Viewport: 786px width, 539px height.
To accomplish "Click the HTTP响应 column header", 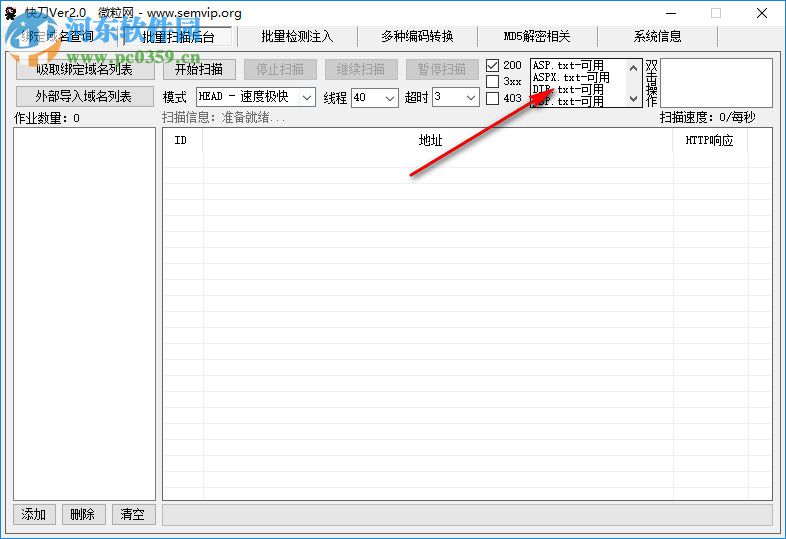I will (x=709, y=140).
